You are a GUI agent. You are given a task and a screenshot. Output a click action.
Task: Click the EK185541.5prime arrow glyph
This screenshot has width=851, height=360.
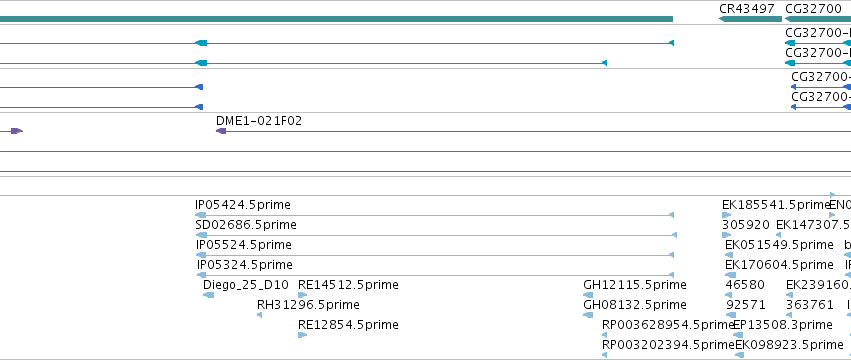tap(727, 215)
